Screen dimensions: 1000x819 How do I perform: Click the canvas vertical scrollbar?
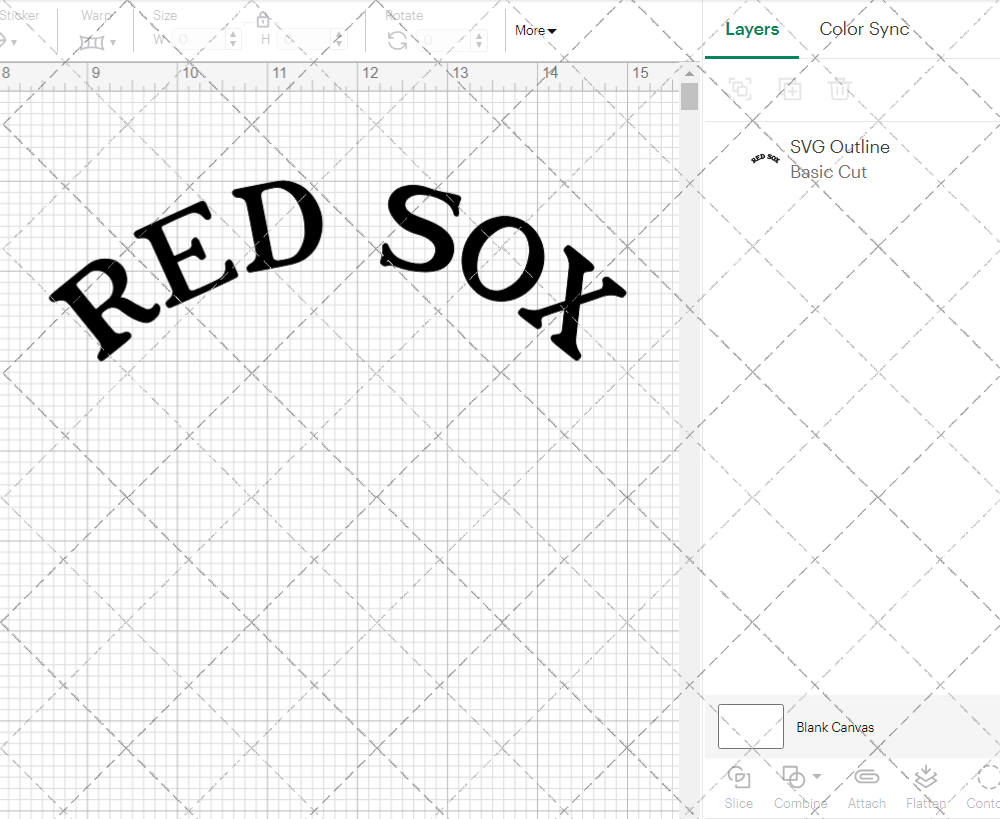tap(688, 95)
